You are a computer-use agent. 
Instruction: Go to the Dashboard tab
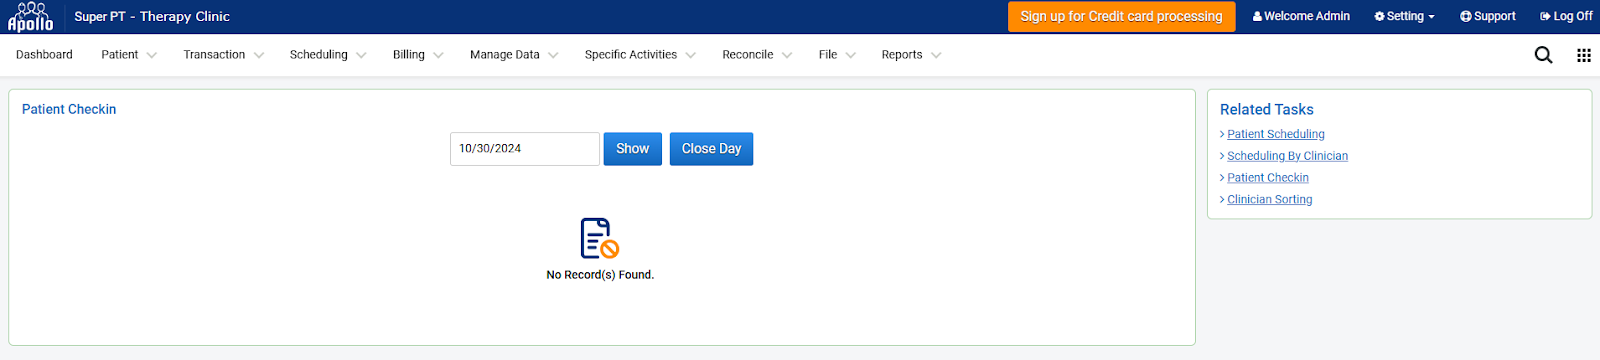[44, 55]
